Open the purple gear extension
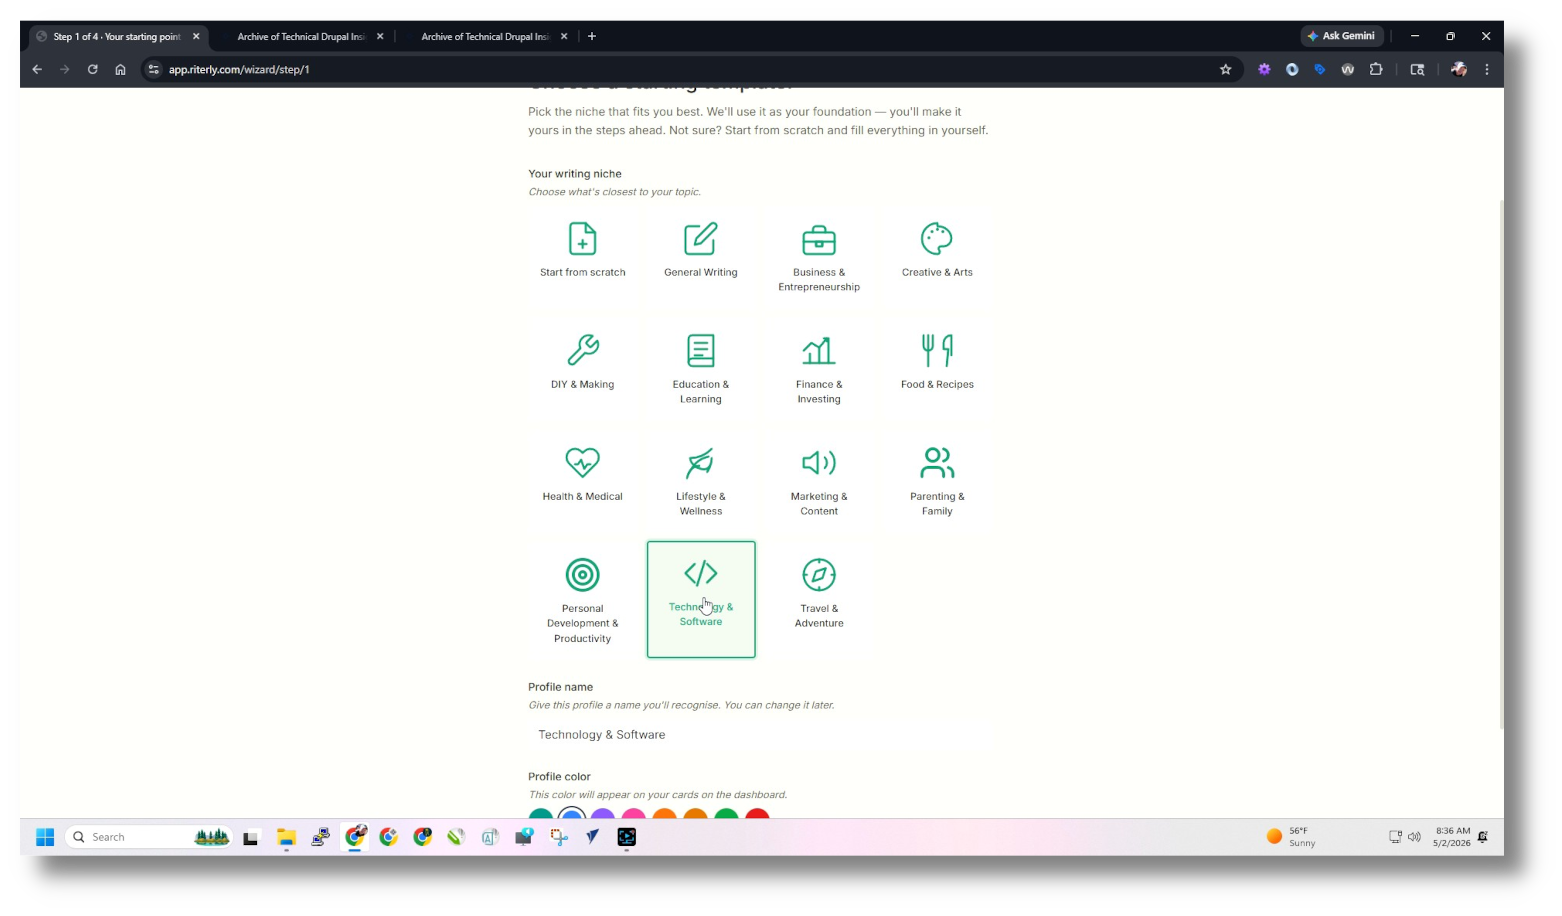This screenshot has height=916, width=1562. point(1264,70)
